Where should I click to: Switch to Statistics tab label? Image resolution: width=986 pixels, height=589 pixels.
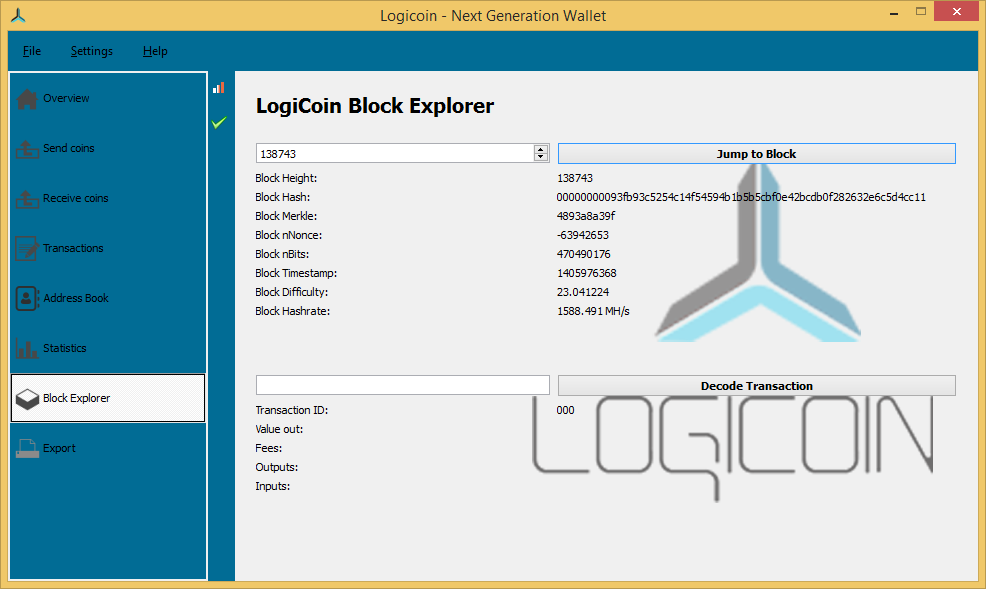coord(65,348)
